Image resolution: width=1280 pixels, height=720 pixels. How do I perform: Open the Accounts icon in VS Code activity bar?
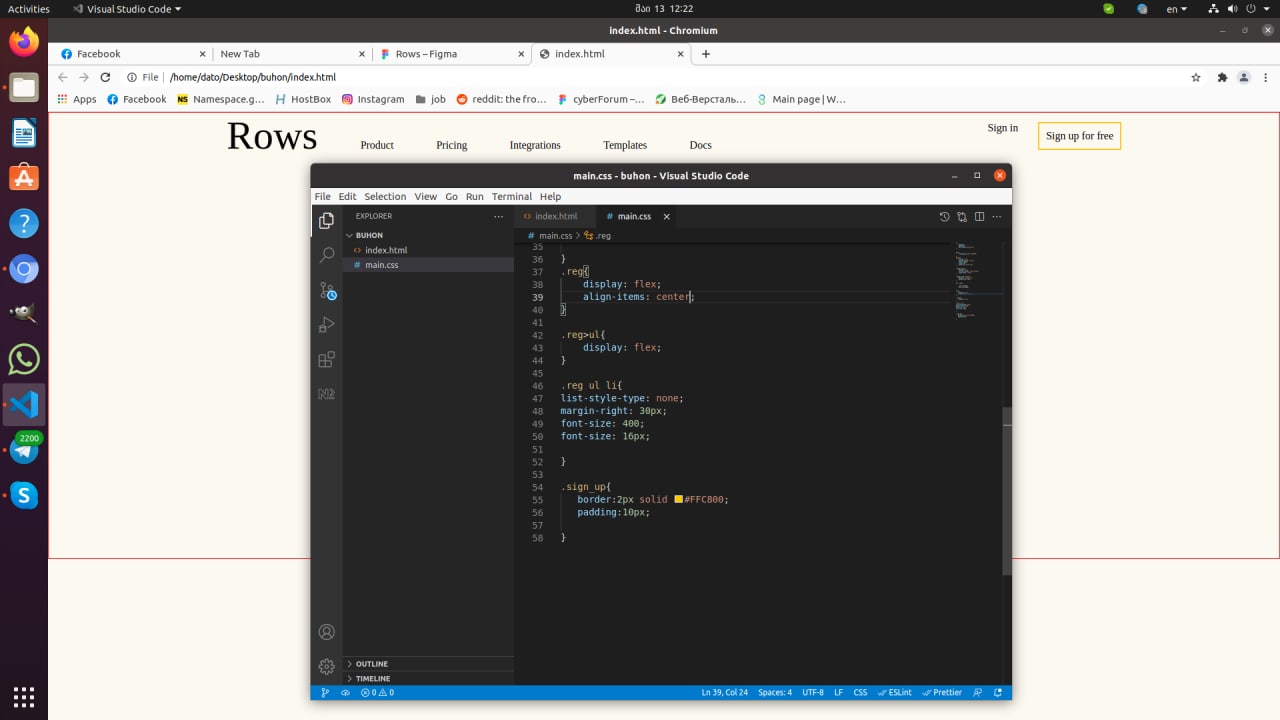pyautogui.click(x=326, y=632)
